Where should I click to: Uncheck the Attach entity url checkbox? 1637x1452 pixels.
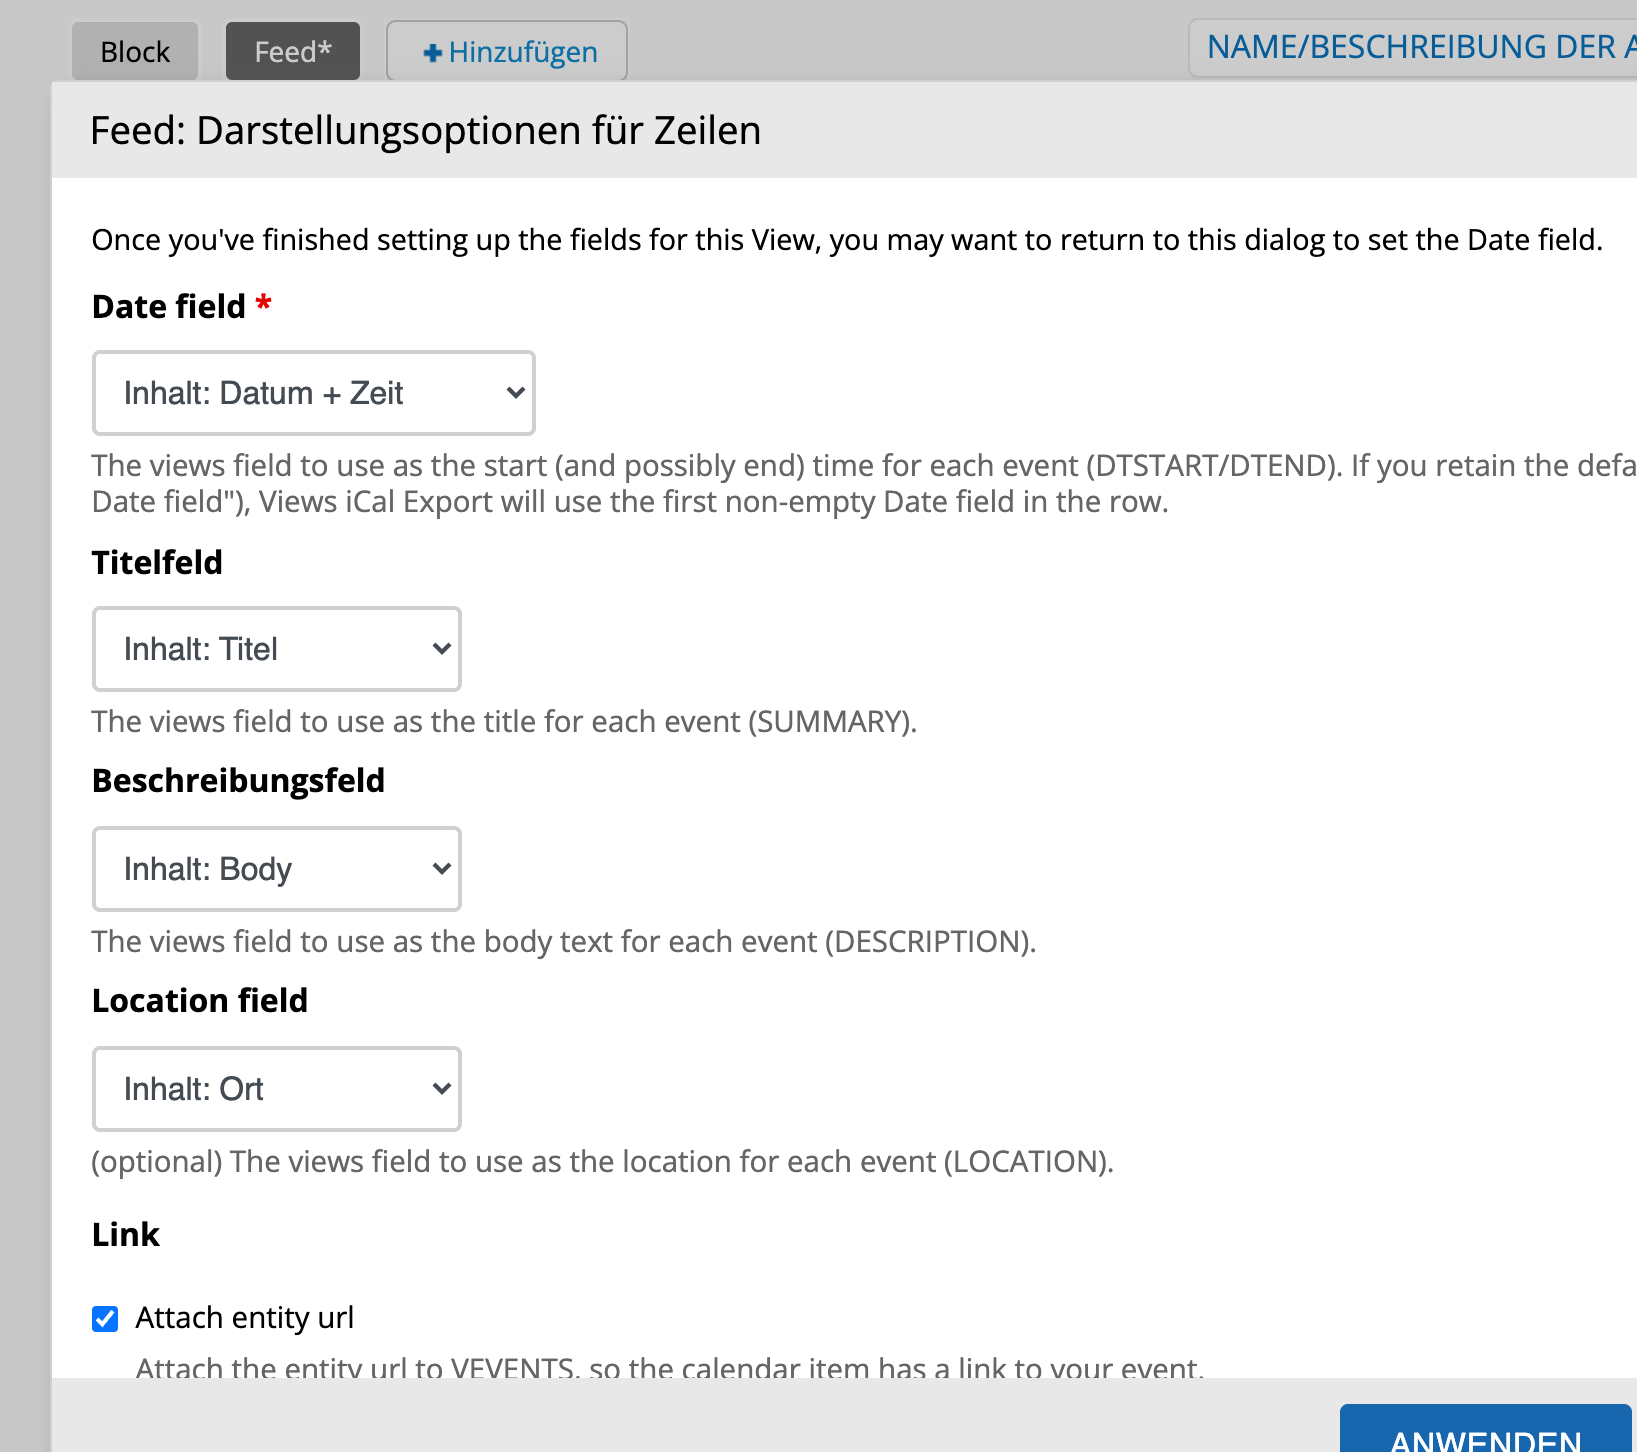[105, 1319]
